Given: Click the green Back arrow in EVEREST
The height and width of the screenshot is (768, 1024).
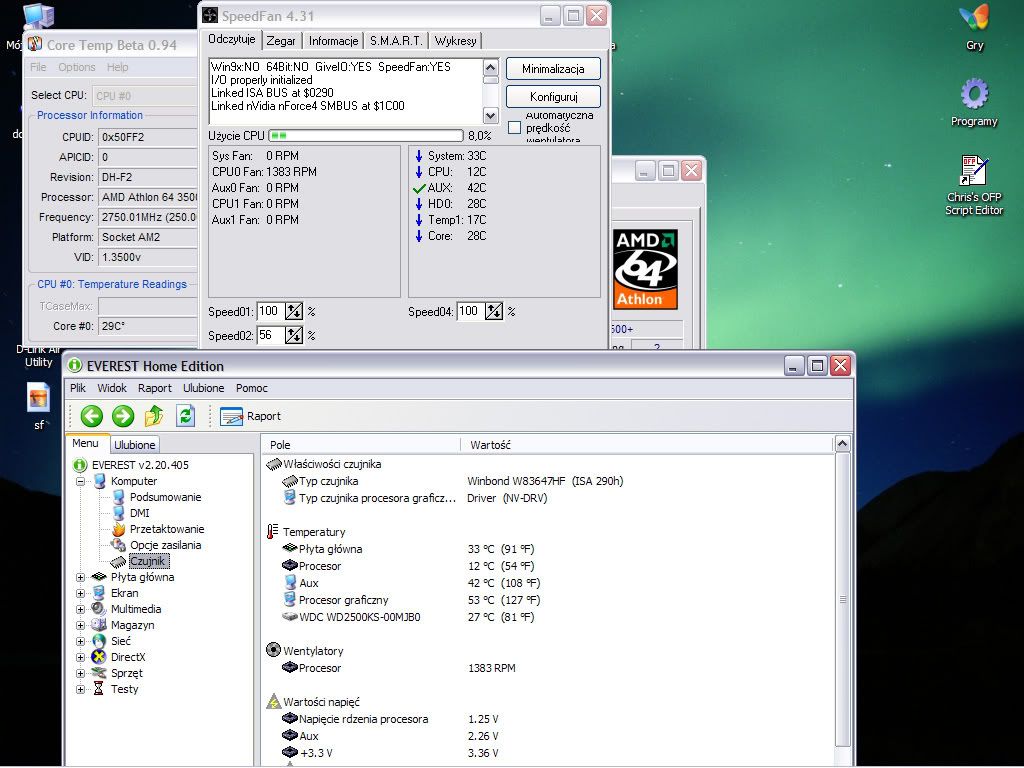Looking at the screenshot, I should tap(92, 416).
